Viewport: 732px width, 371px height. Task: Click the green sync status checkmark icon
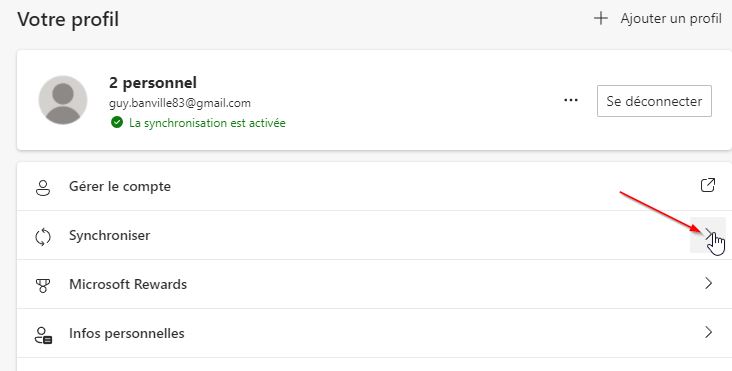click(117, 123)
